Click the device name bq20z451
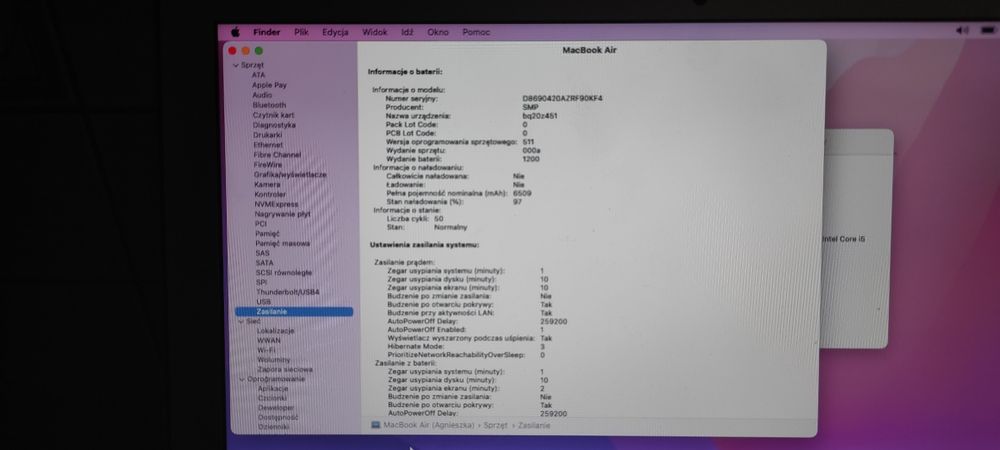This screenshot has height=450, width=1000. tap(540, 116)
